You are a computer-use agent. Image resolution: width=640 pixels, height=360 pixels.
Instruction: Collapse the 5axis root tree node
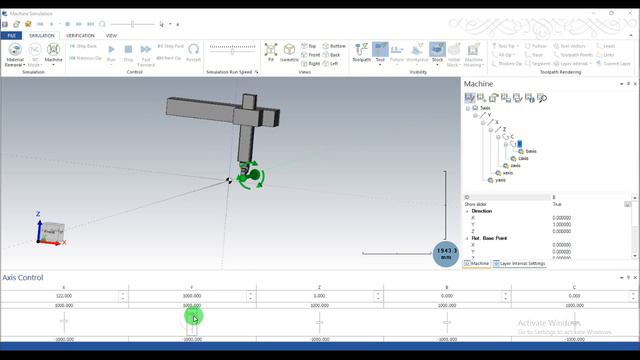point(468,108)
